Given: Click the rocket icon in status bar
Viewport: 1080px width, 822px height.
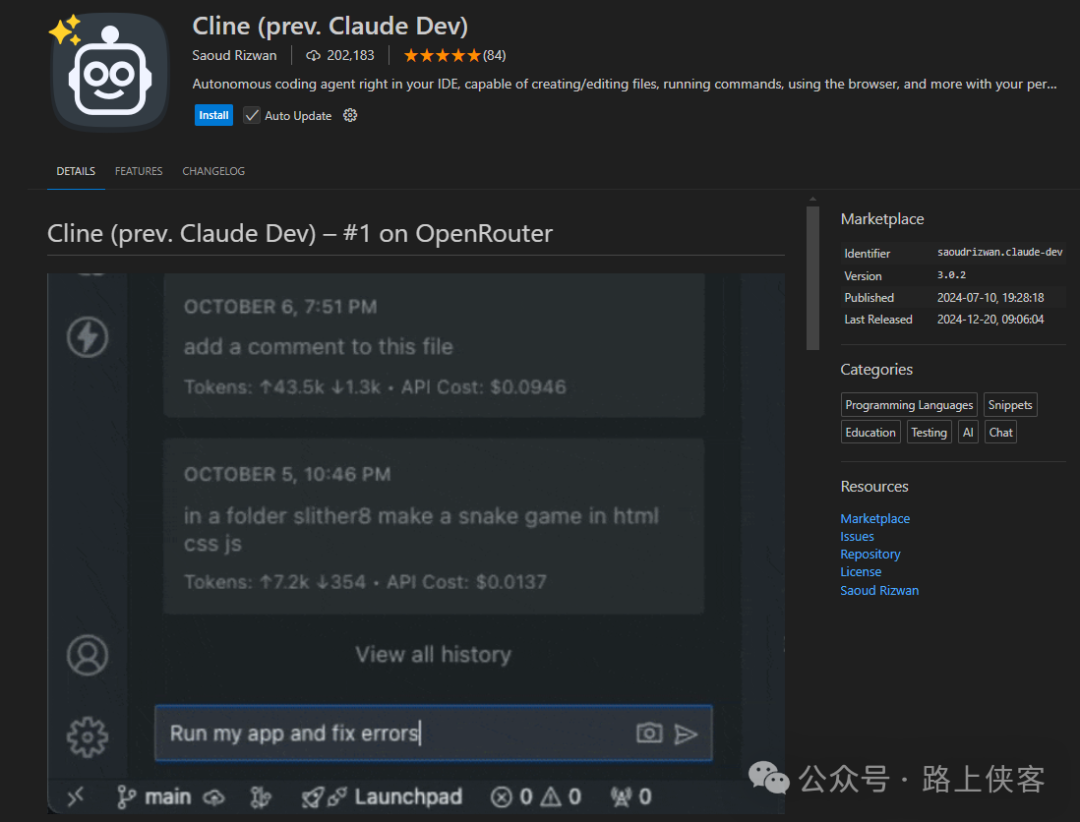Looking at the screenshot, I should coord(312,797).
